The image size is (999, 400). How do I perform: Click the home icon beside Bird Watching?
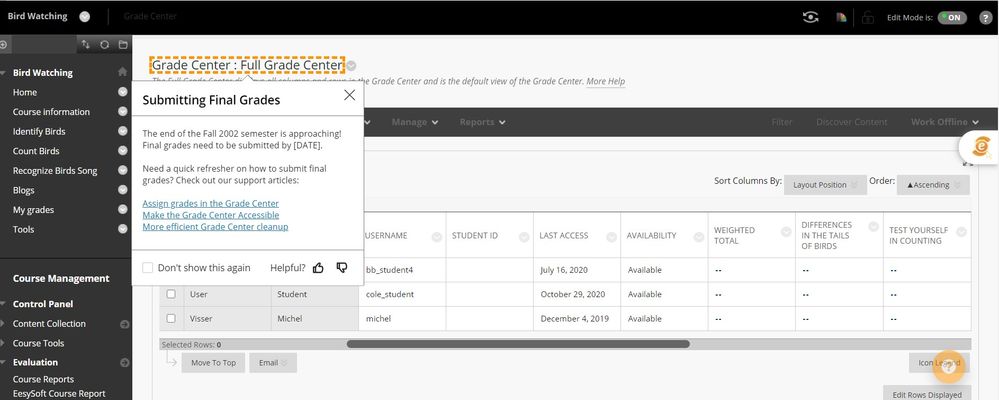122,72
